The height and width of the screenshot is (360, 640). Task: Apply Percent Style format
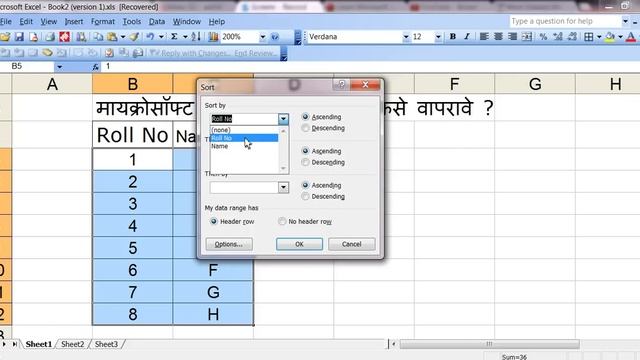tap(543, 37)
